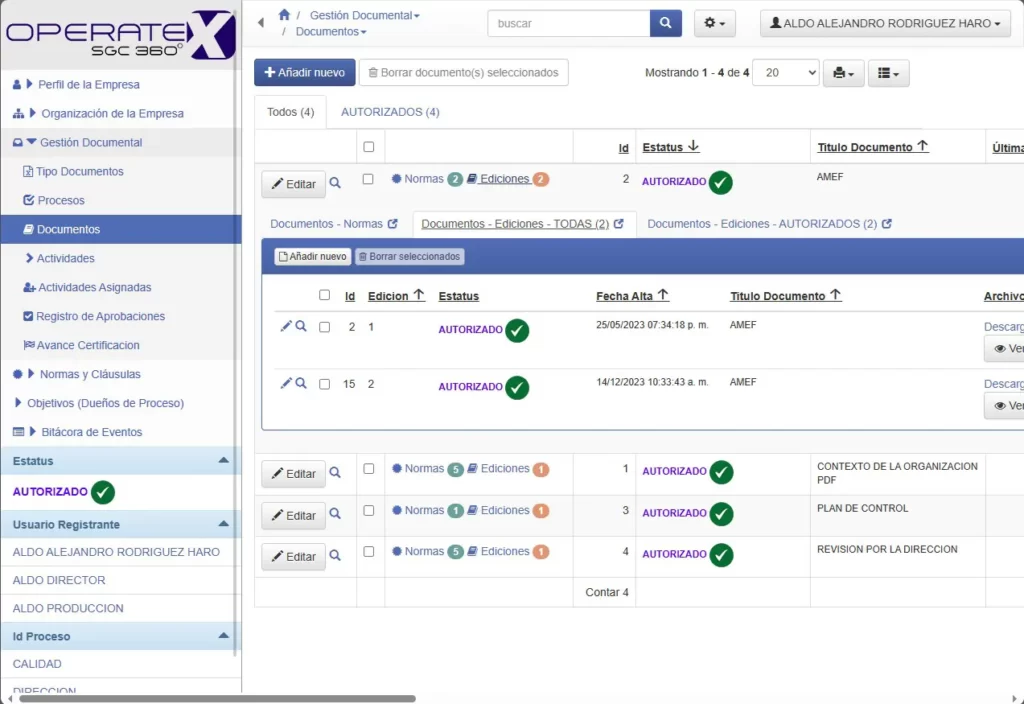
Task: Click the home icon in the breadcrumb
Action: [x=284, y=15]
